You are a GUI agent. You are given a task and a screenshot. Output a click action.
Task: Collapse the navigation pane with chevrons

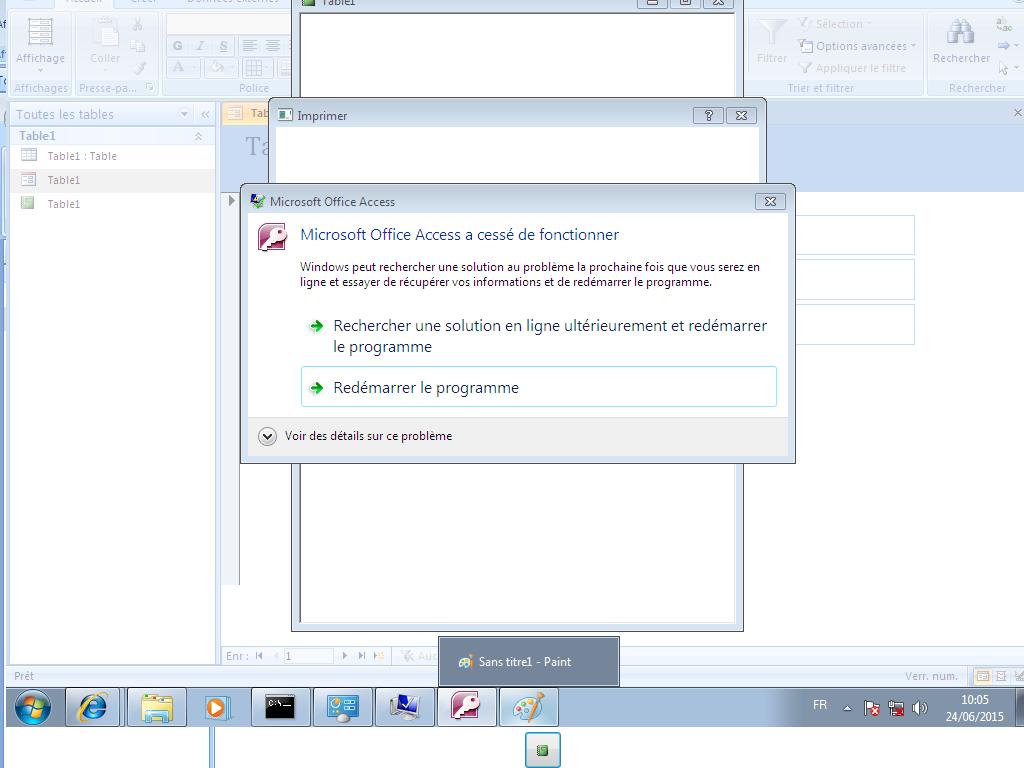(205, 114)
